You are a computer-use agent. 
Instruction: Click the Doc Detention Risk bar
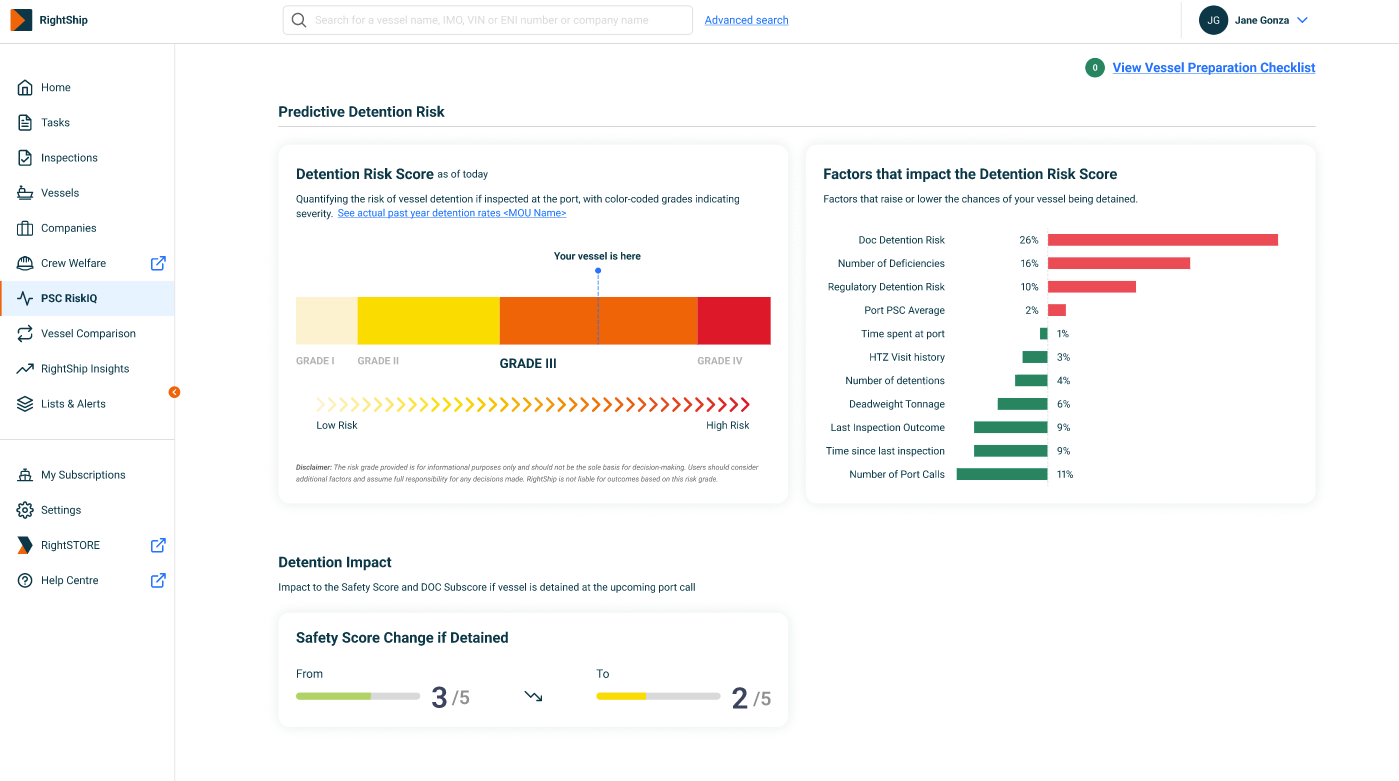[1163, 240]
